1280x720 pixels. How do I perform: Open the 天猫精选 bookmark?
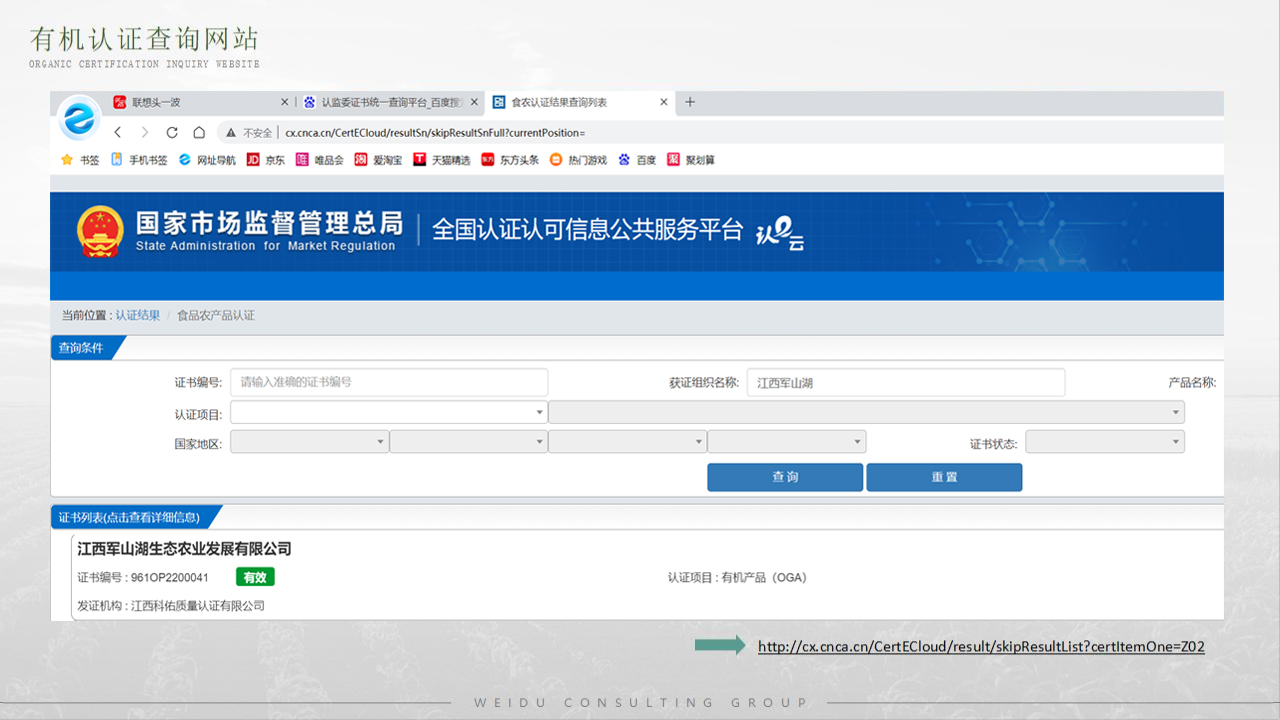tap(441, 160)
